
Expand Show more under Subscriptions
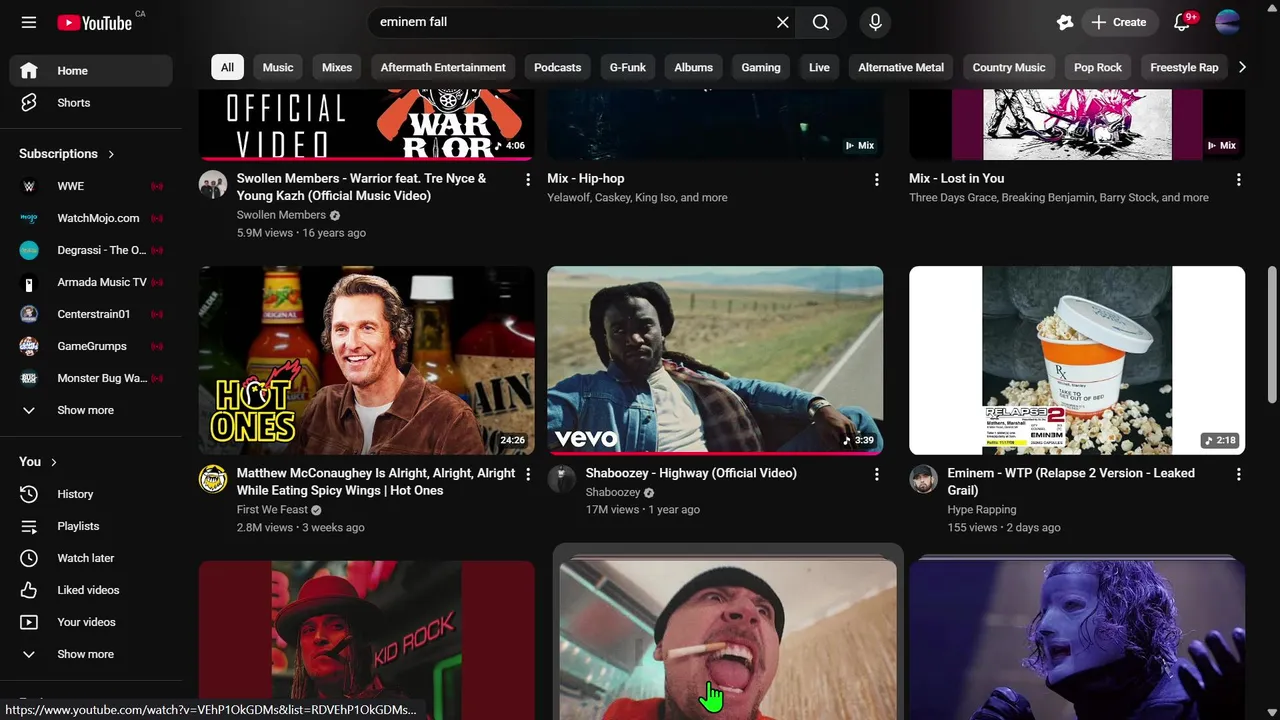pyautogui.click(x=91, y=410)
